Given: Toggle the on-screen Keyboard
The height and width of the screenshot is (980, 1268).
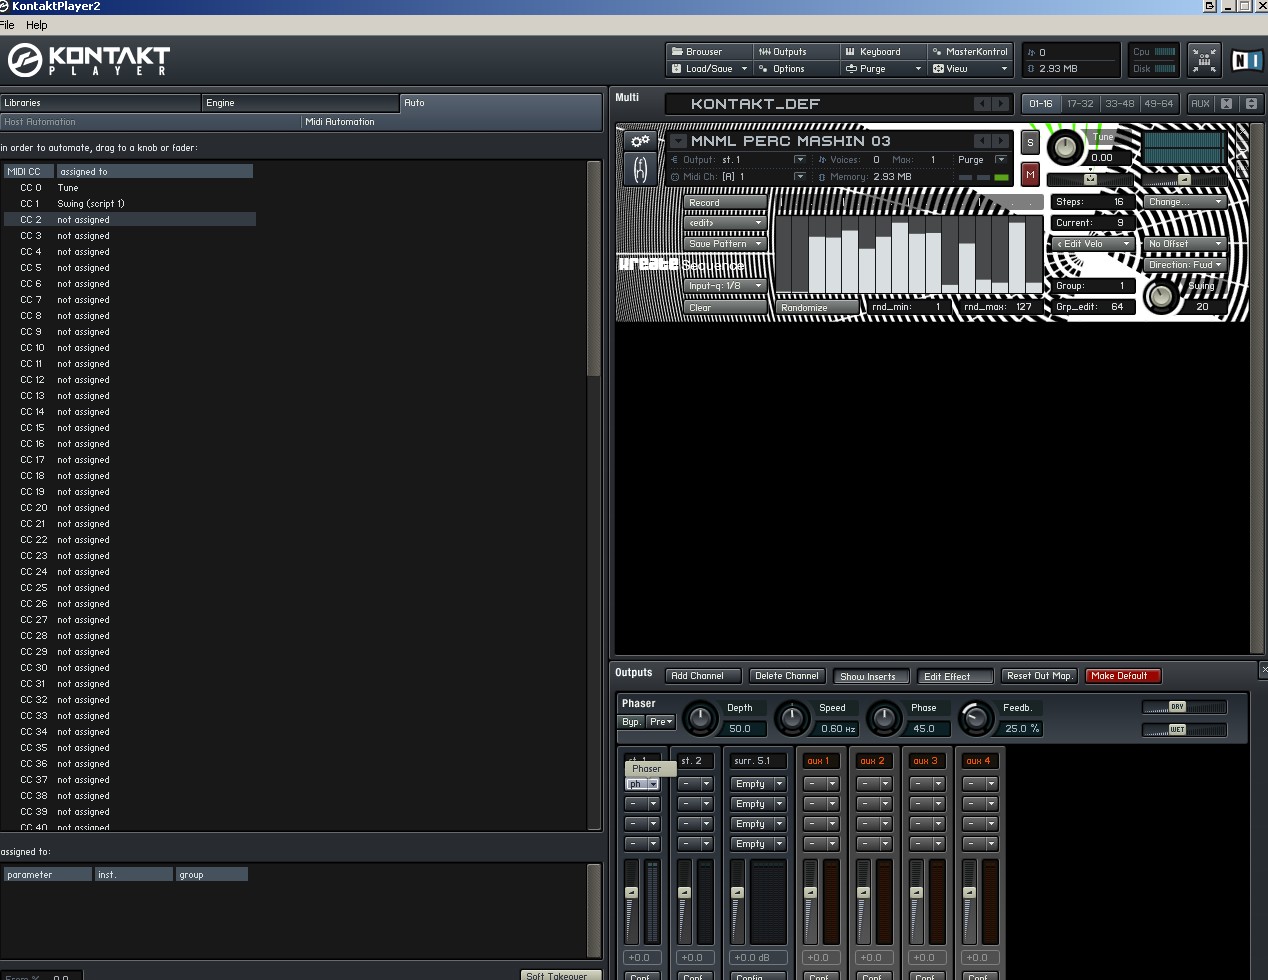Looking at the screenshot, I should [883, 52].
